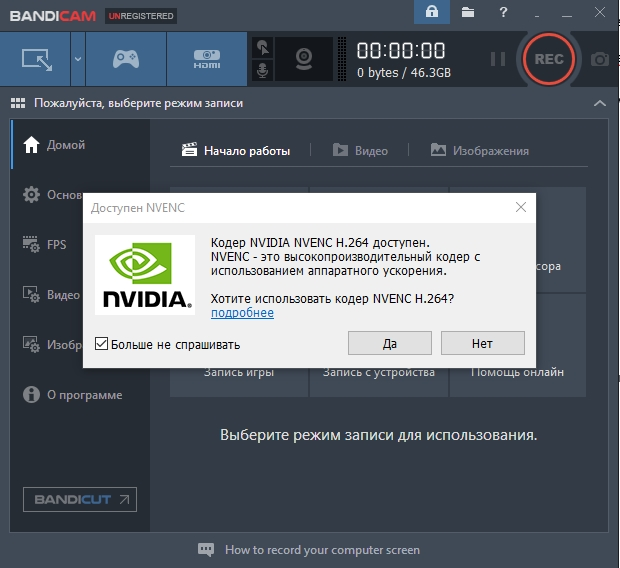Close the Доступен NVENC dialog
Screen dimensions: 620x568
click(x=521, y=207)
